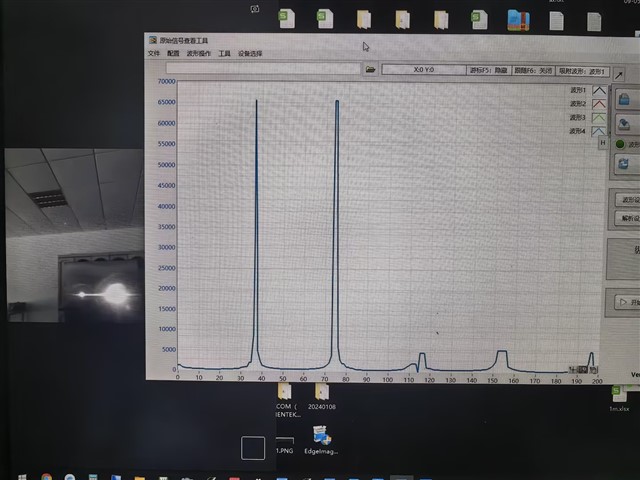The width and height of the screenshot is (640, 480).
Task: Click the 波形1 black legend swatch
Action: 599,90
